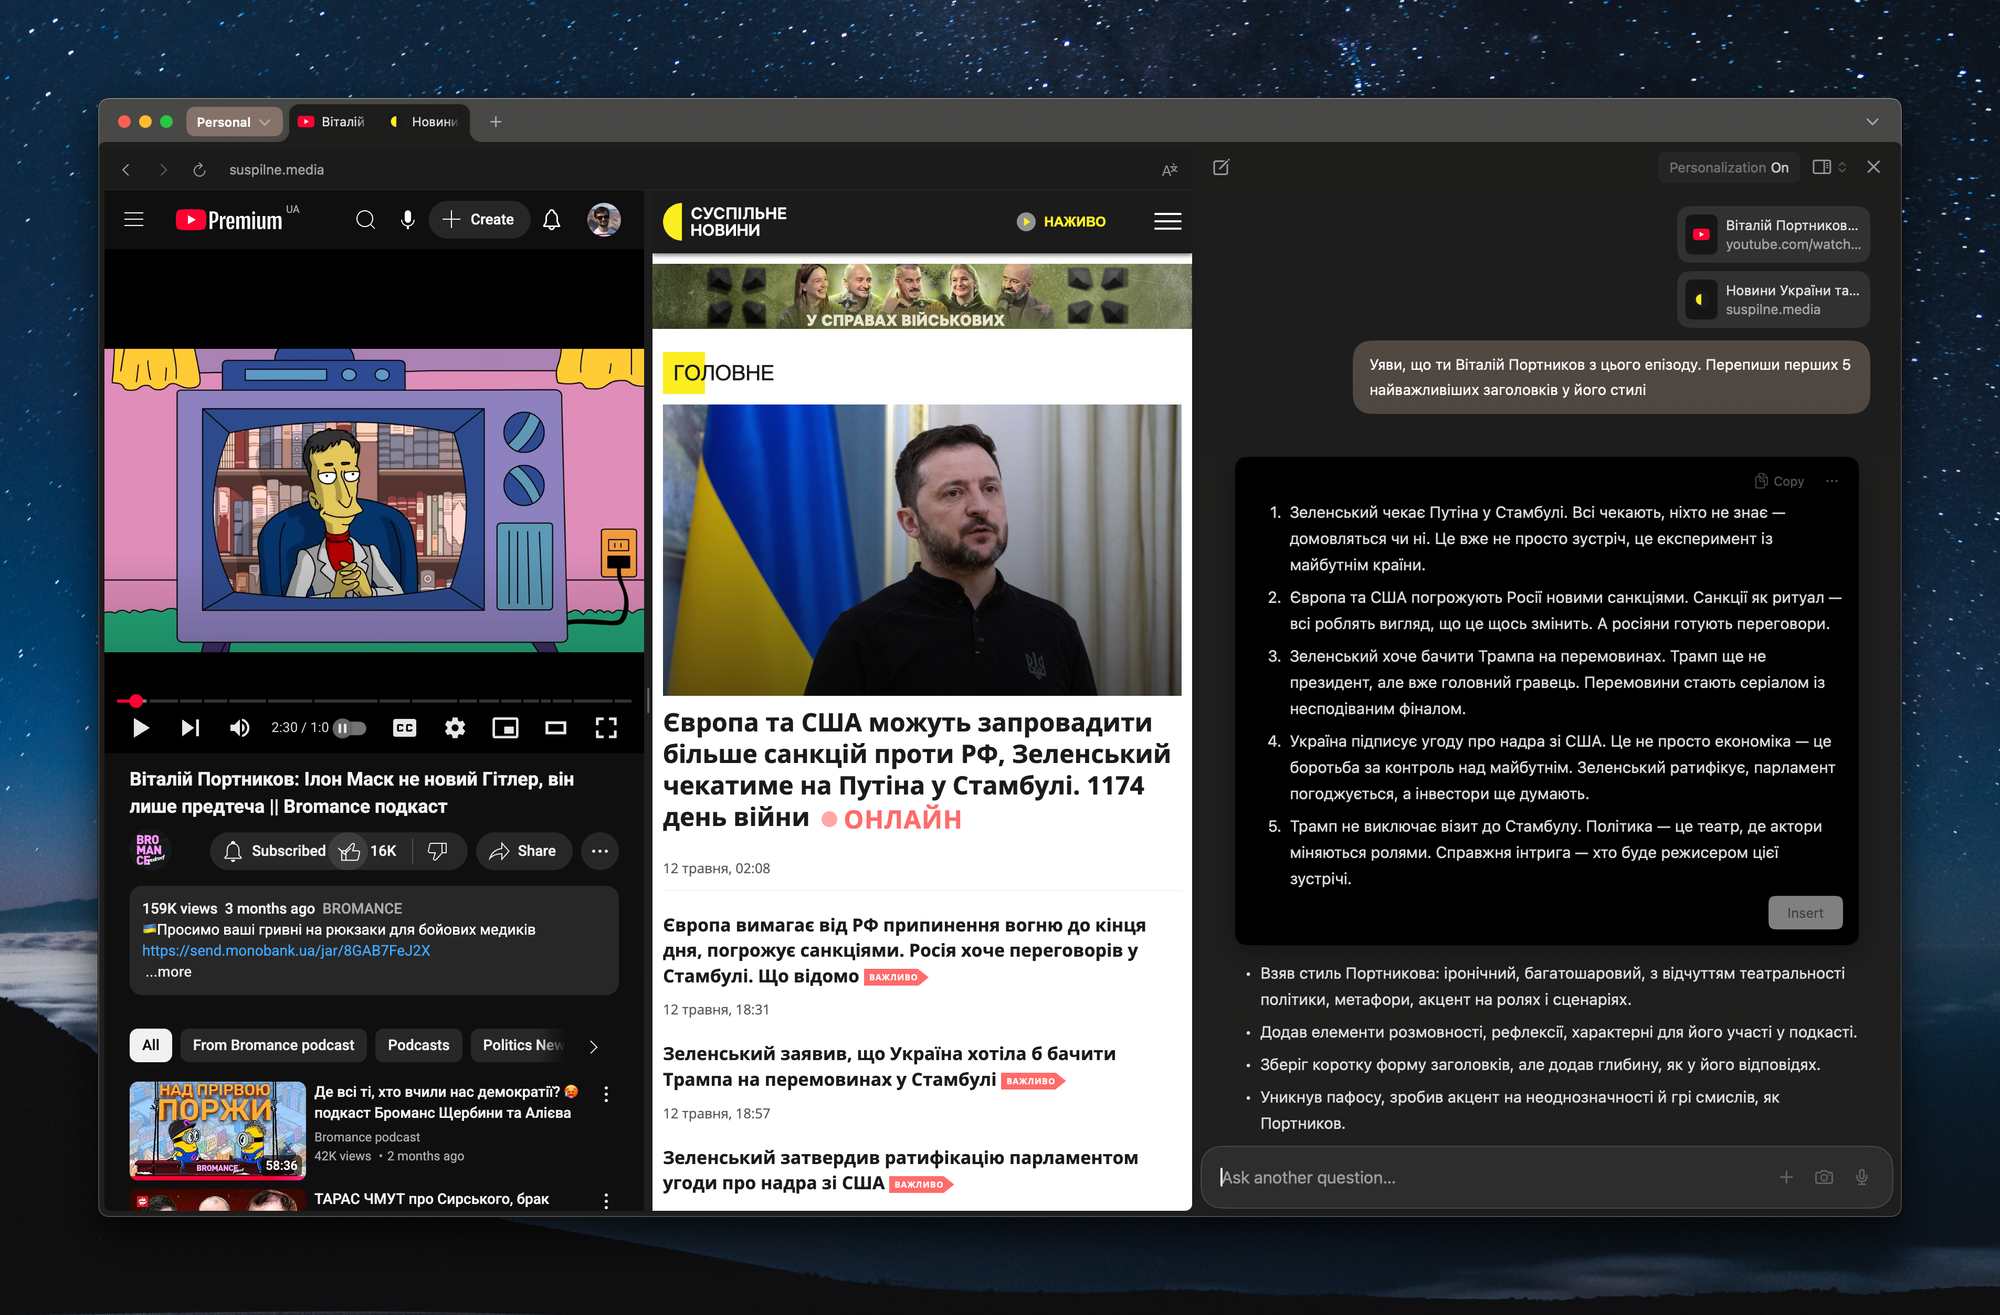
Task: Go forward with the browser forward arrow
Action: click(163, 170)
